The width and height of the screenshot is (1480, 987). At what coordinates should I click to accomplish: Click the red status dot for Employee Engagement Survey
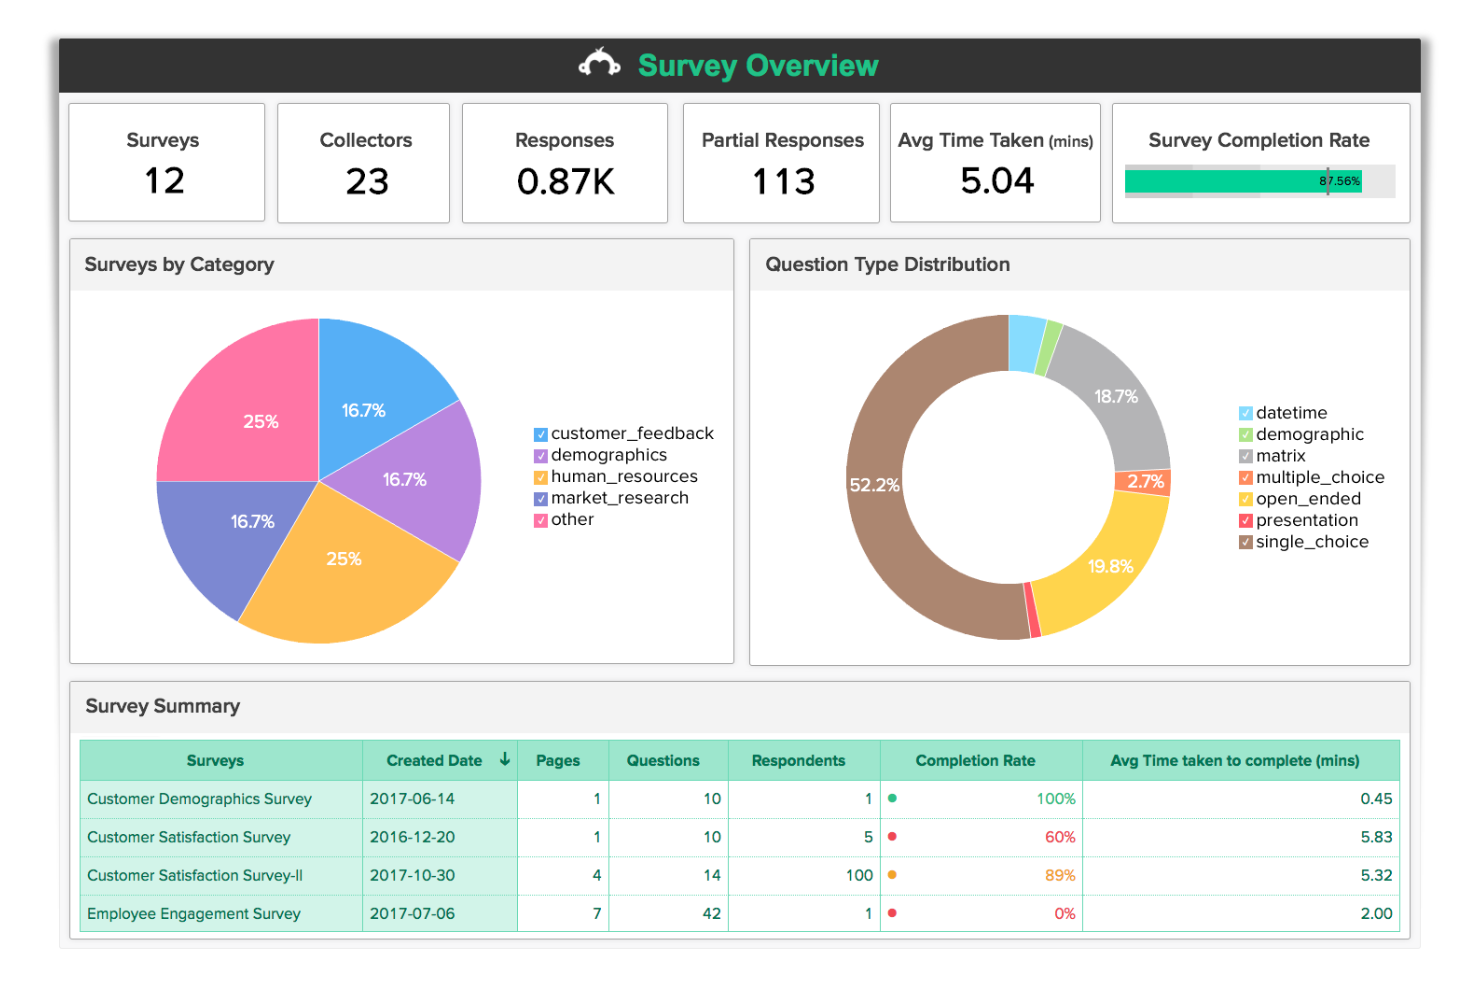(891, 913)
